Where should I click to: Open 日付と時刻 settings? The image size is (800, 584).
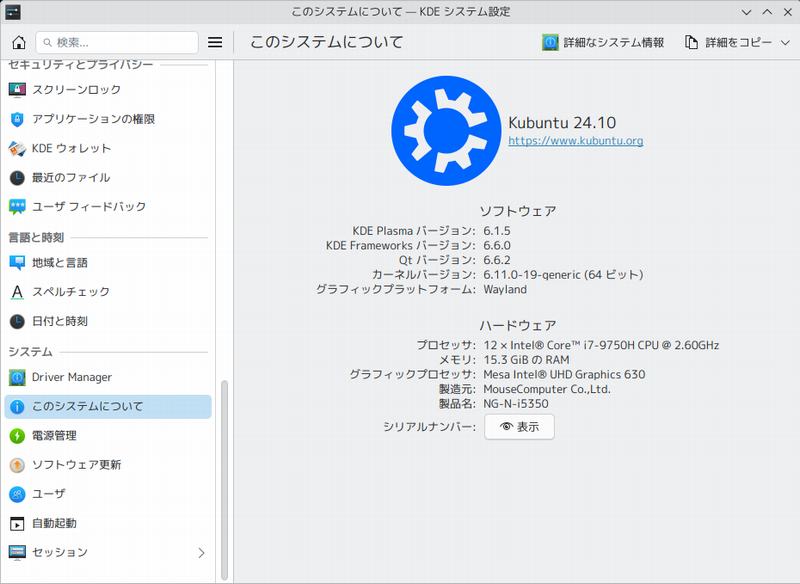tap(108, 321)
